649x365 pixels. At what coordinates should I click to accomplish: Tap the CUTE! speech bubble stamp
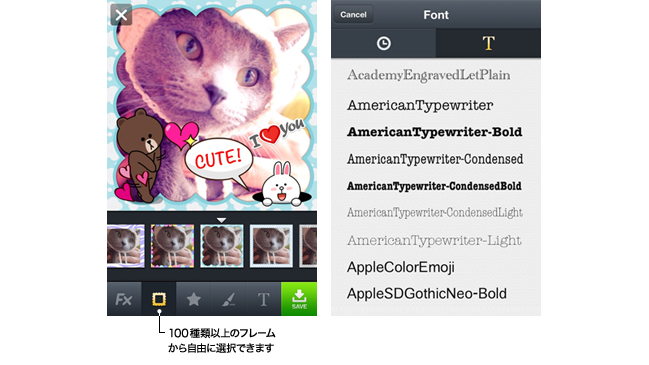pos(219,161)
